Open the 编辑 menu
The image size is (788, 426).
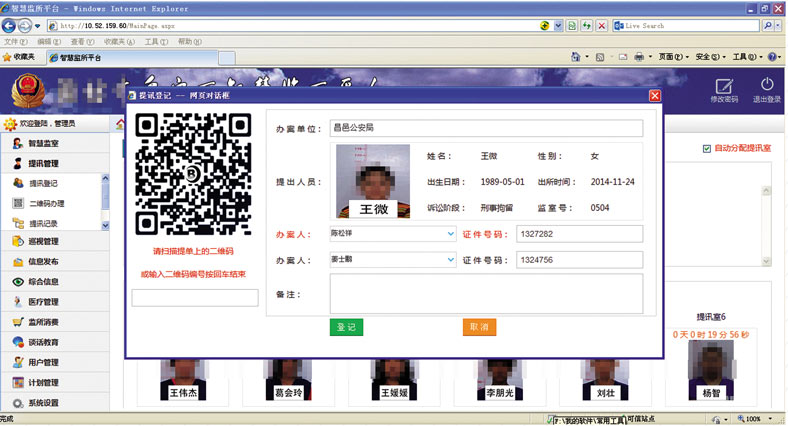(x=49, y=42)
